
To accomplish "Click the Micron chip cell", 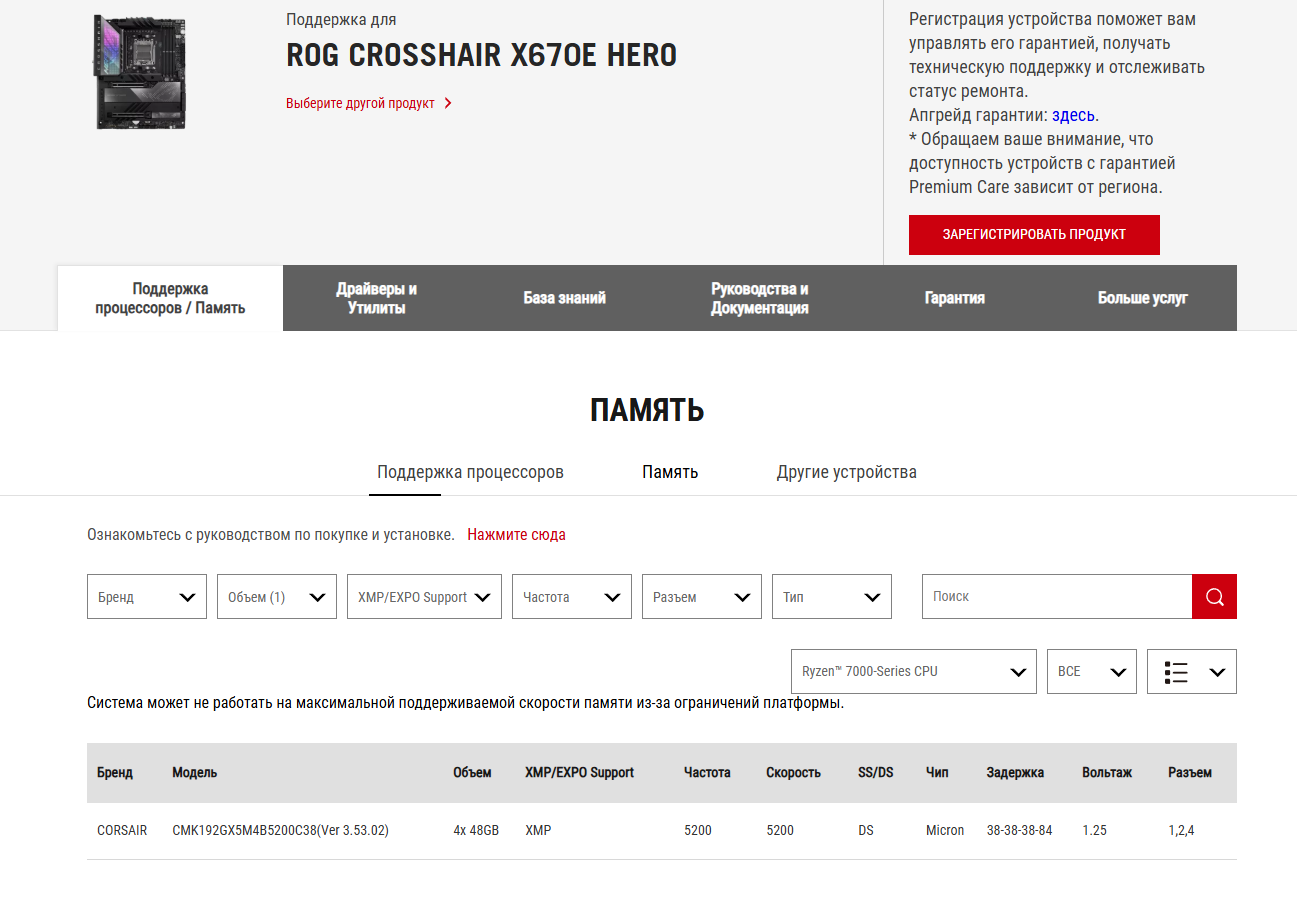I will pyautogui.click(x=945, y=831).
